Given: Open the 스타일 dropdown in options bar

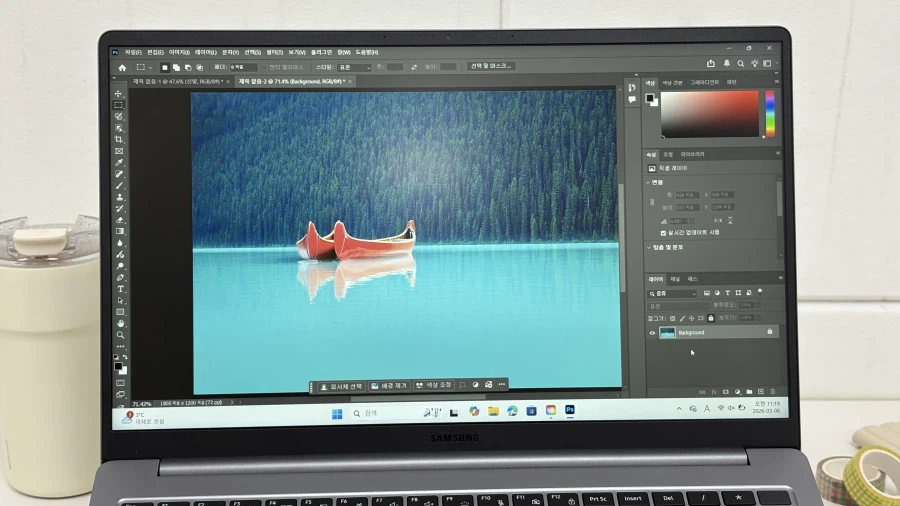Looking at the screenshot, I should point(356,67).
